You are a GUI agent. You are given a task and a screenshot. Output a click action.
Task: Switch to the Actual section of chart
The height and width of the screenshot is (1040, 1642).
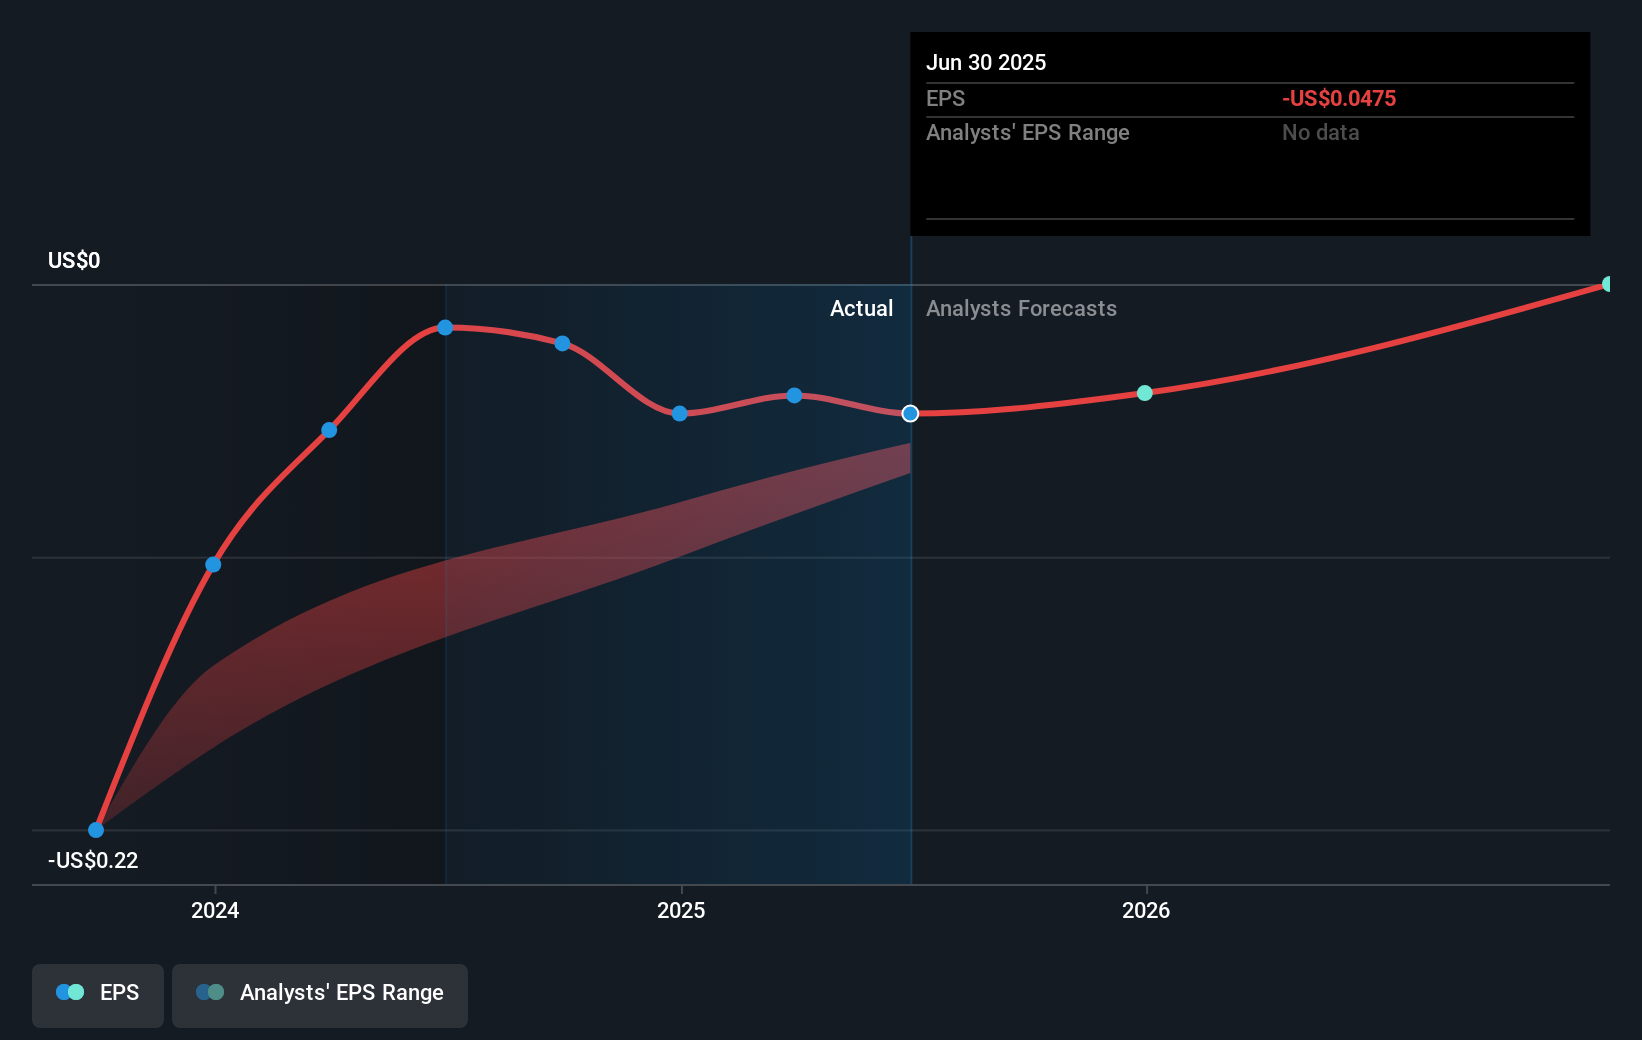pyautogui.click(x=861, y=308)
